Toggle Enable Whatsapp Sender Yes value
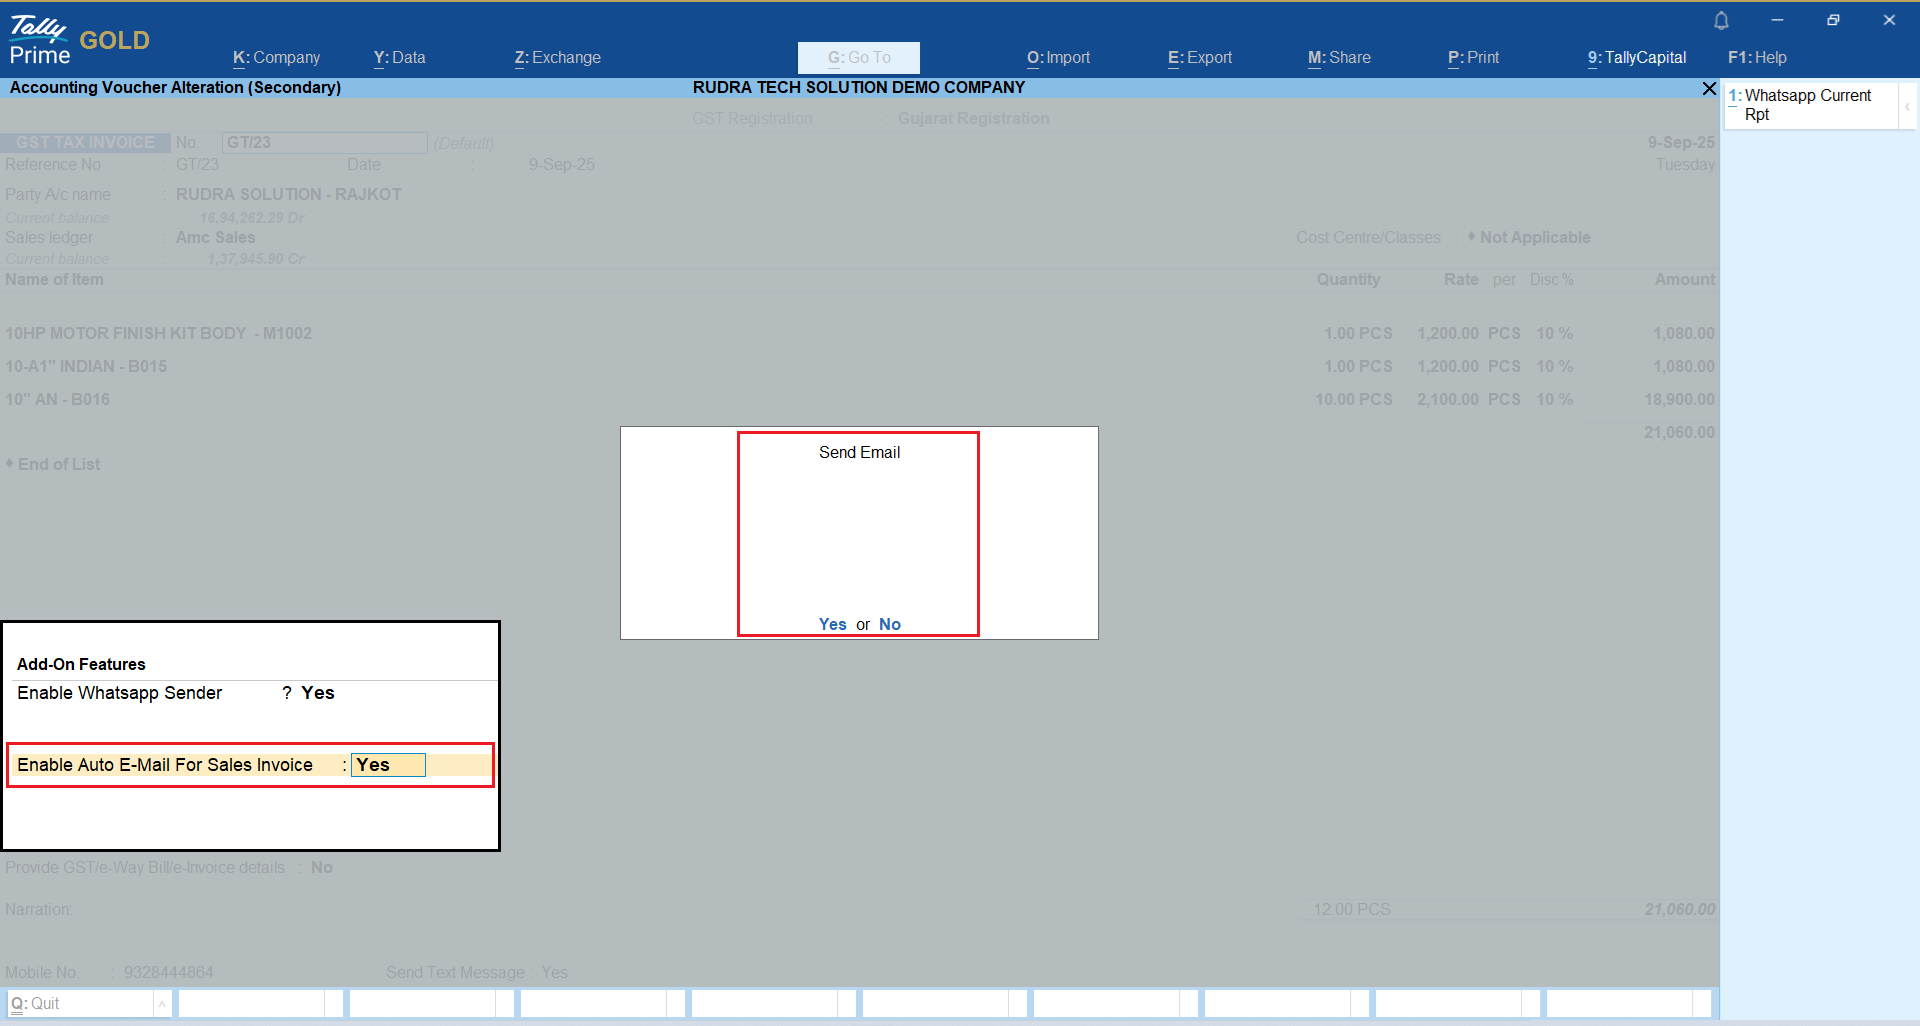1920x1026 pixels. tap(318, 693)
